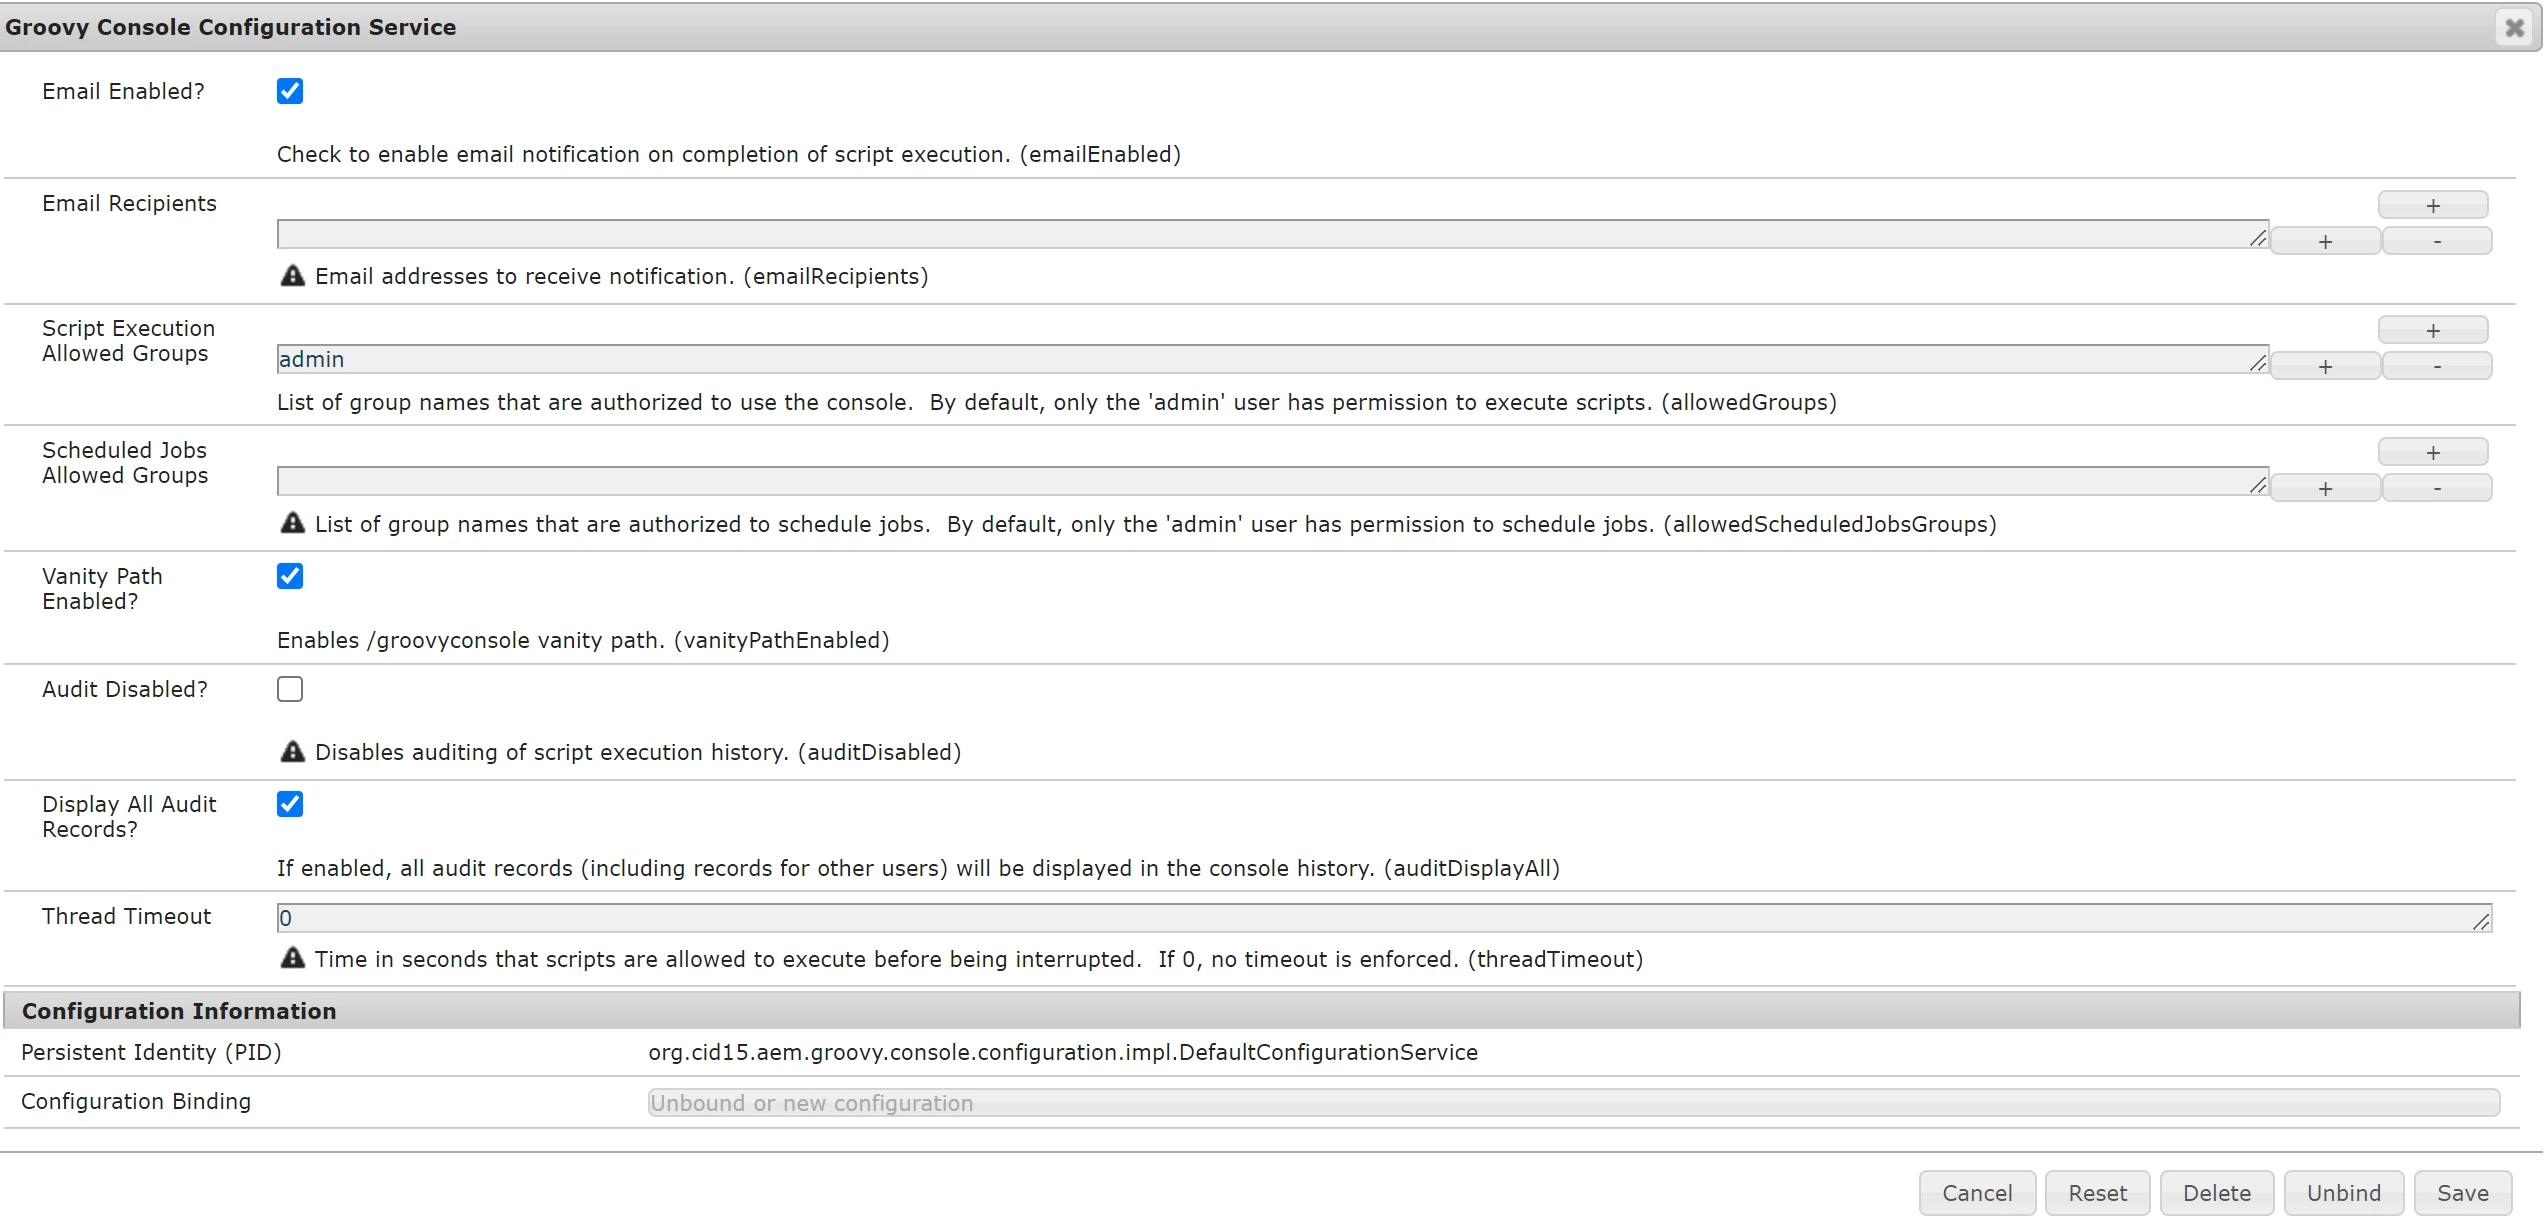Viewport: 2544px width, 1230px height.
Task: Click minus button beside Email Recipients field
Action: (2436, 241)
